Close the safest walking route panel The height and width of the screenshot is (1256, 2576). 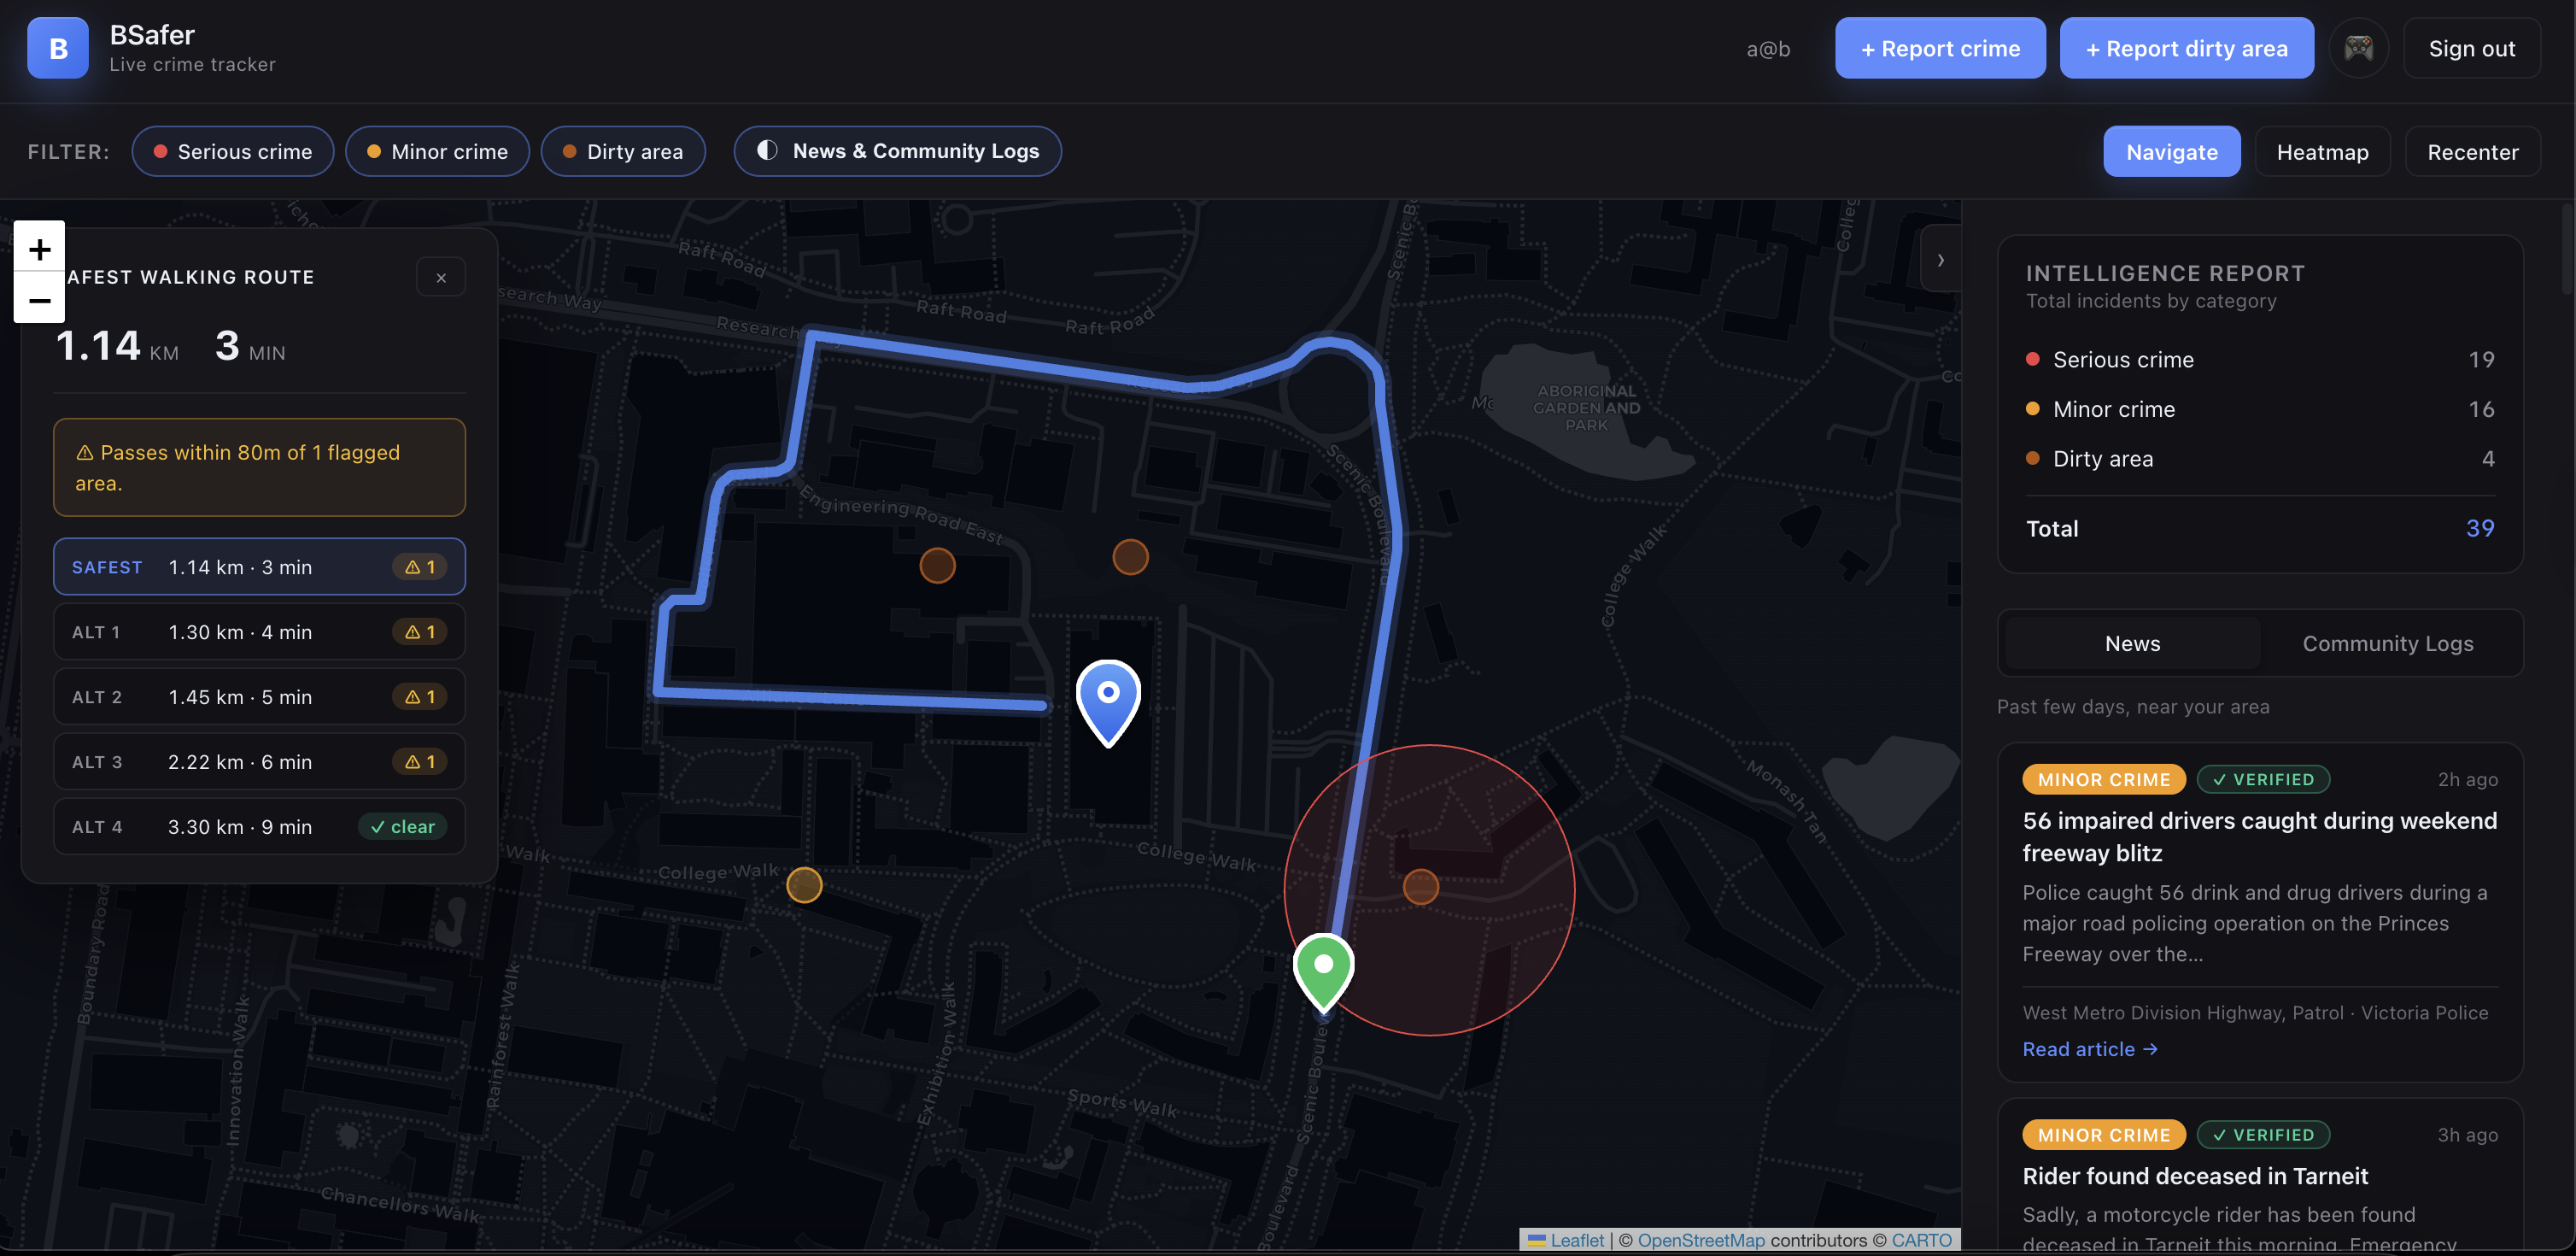point(441,277)
